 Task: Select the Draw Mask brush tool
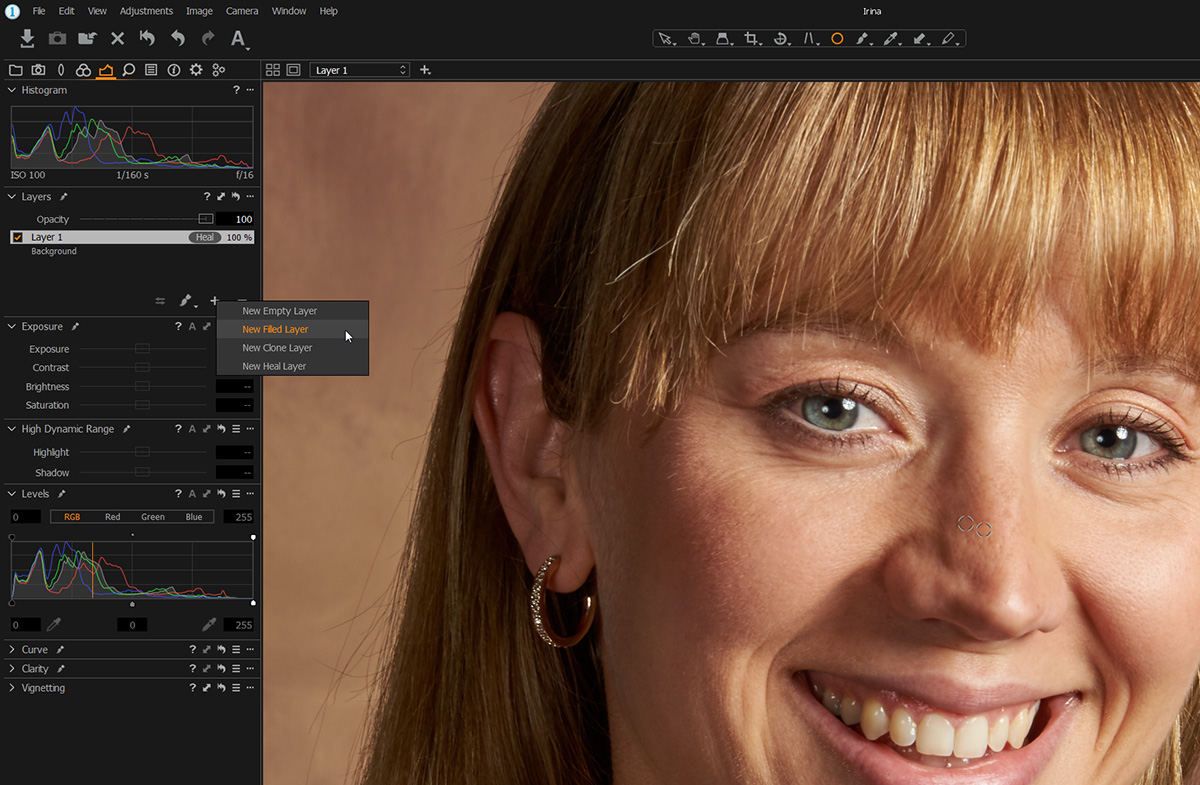[x=861, y=39]
